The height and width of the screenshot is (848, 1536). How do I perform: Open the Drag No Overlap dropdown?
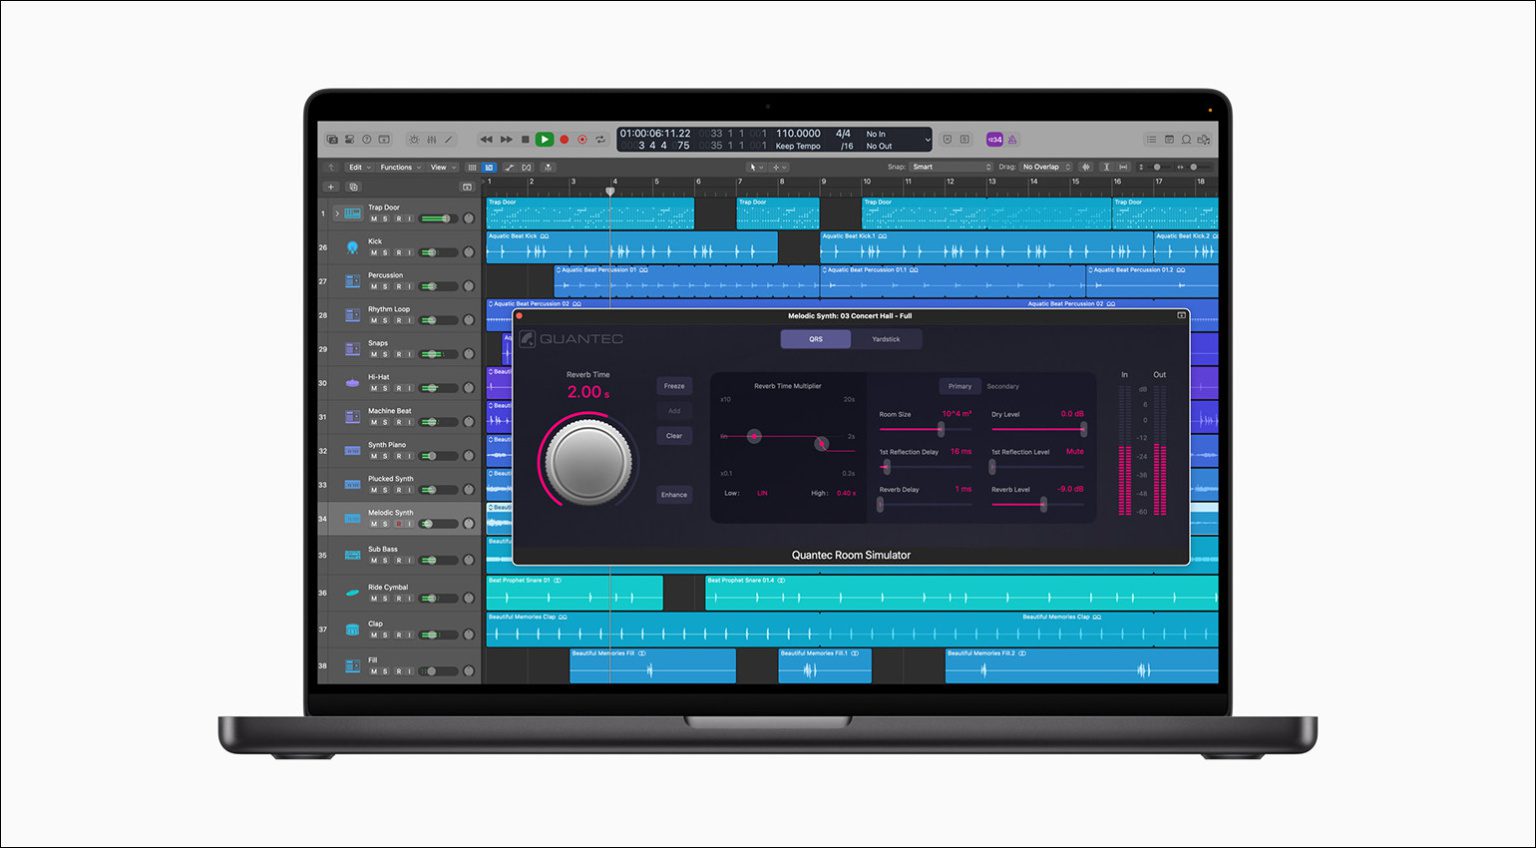[x=1045, y=167]
